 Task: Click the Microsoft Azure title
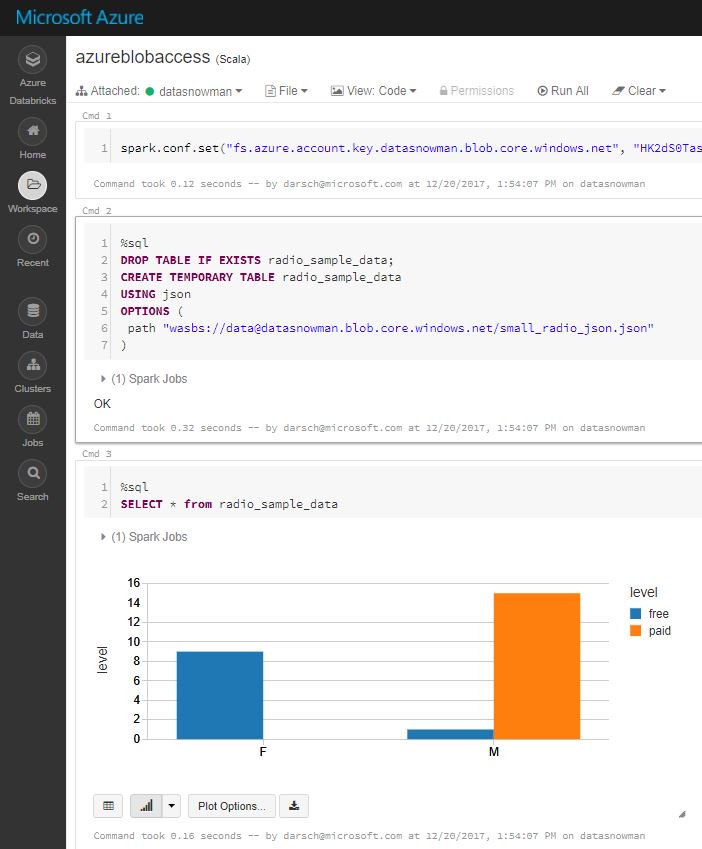tap(80, 17)
